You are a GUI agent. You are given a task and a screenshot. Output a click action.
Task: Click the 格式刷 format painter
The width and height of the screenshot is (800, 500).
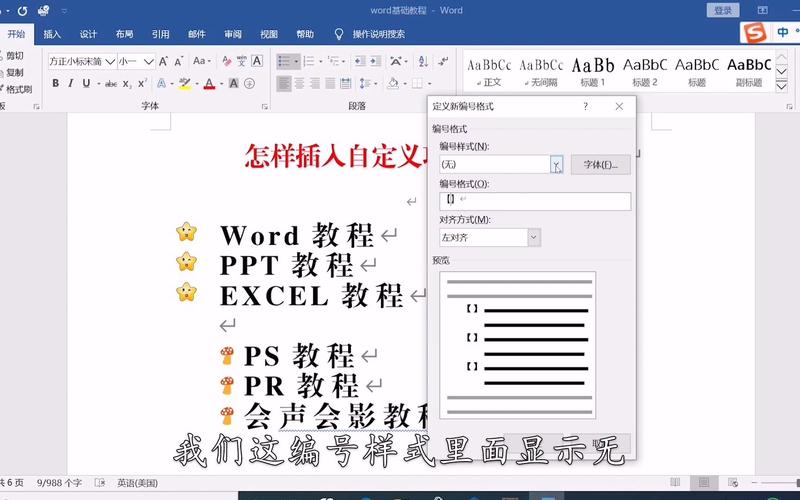pos(16,89)
